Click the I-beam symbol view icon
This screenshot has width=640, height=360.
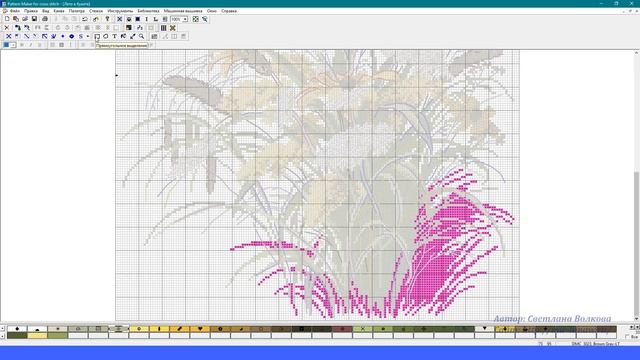(147, 19)
